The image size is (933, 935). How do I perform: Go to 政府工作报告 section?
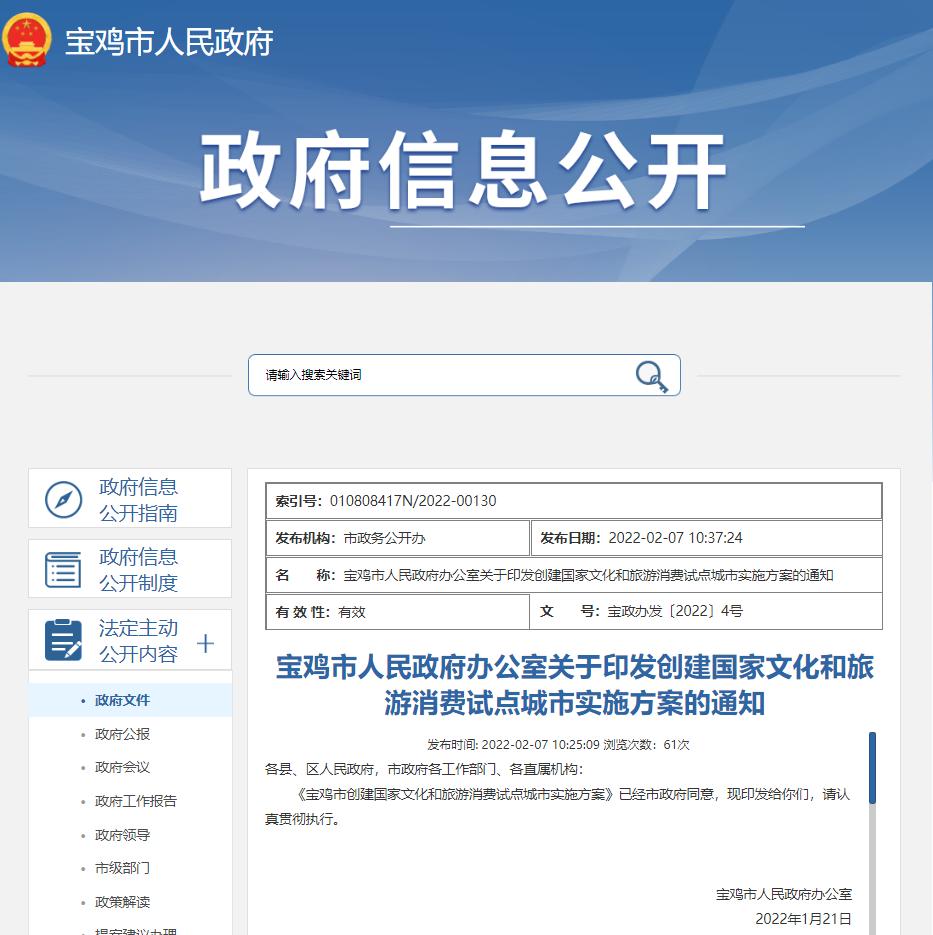click(x=135, y=801)
